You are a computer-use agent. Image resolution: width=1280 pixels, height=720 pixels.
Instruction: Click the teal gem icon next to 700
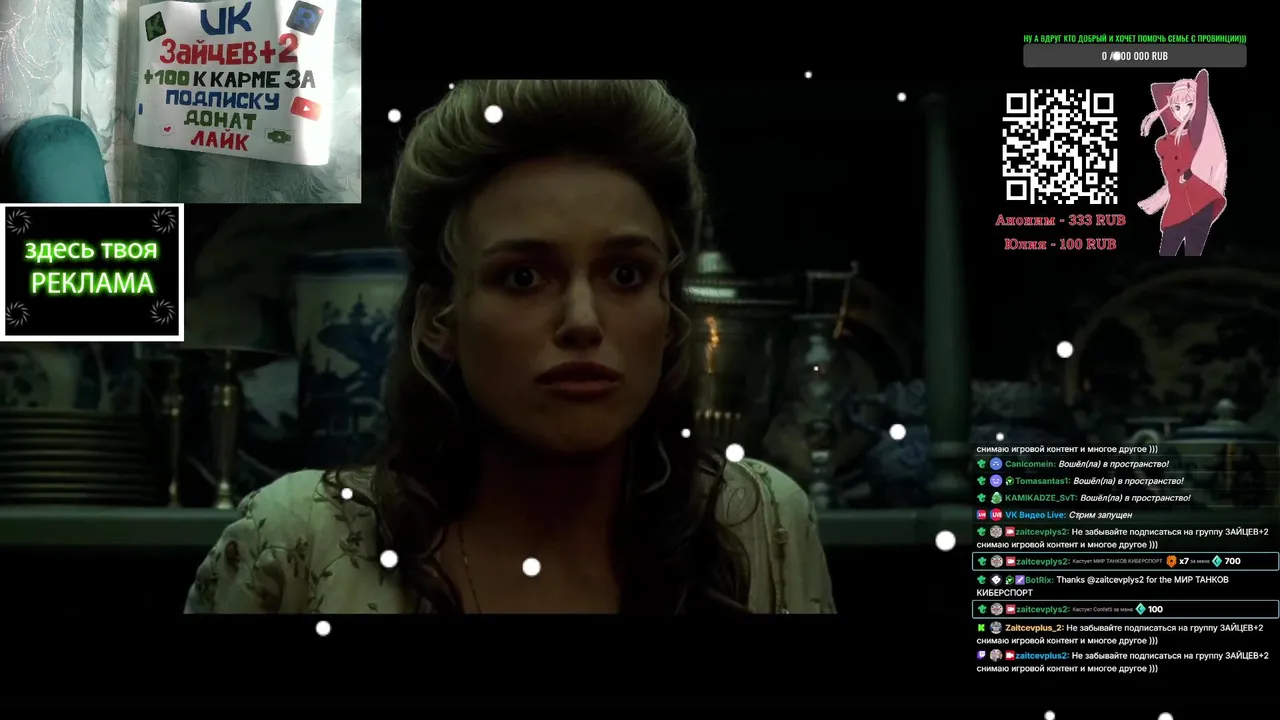pos(1217,561)
